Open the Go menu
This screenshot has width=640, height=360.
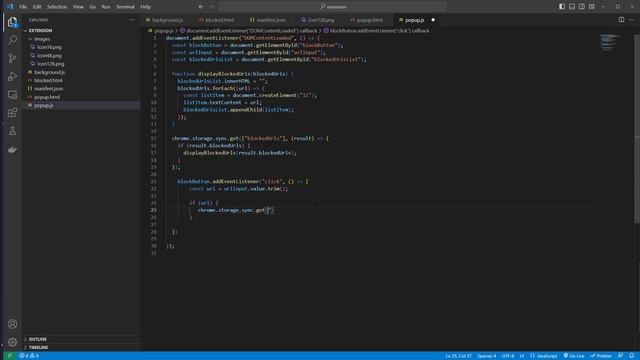pos(92,7)
